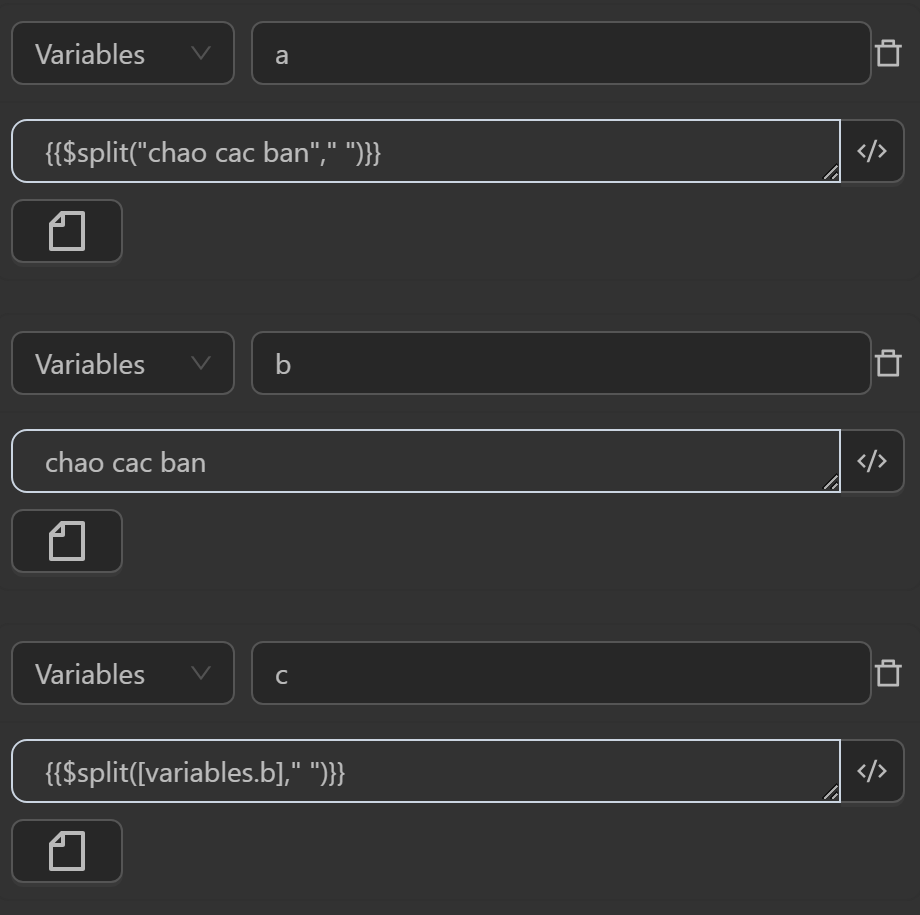Click the $split("chao cac ban") value field

click(425, 152)
